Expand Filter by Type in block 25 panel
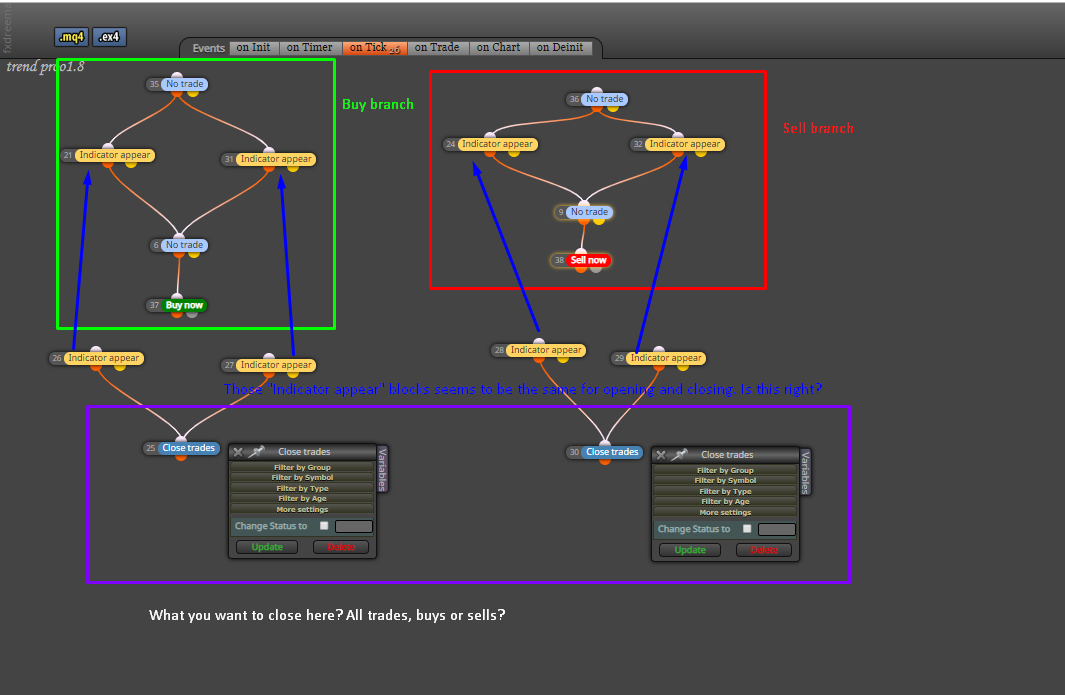Image resolution: width=1065 pixels, height=695 pixels. (x=302, y=488)
